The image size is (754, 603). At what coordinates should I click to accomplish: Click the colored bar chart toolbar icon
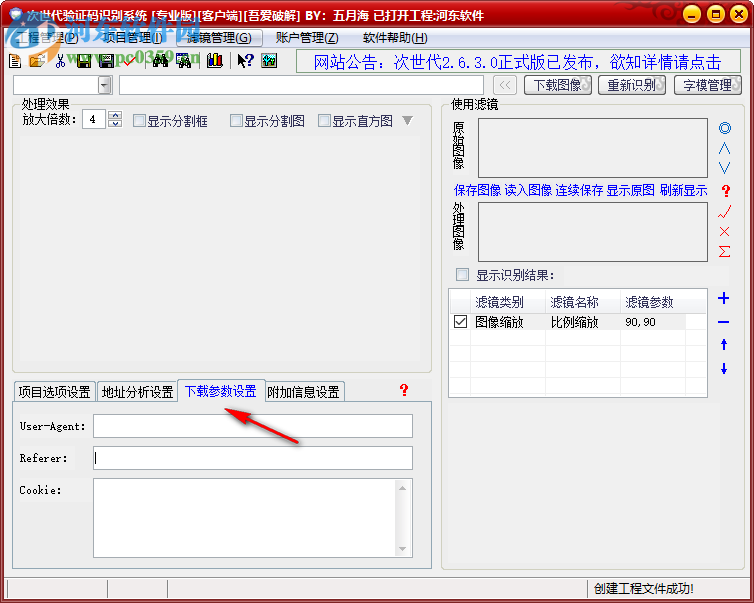[214, 61]
